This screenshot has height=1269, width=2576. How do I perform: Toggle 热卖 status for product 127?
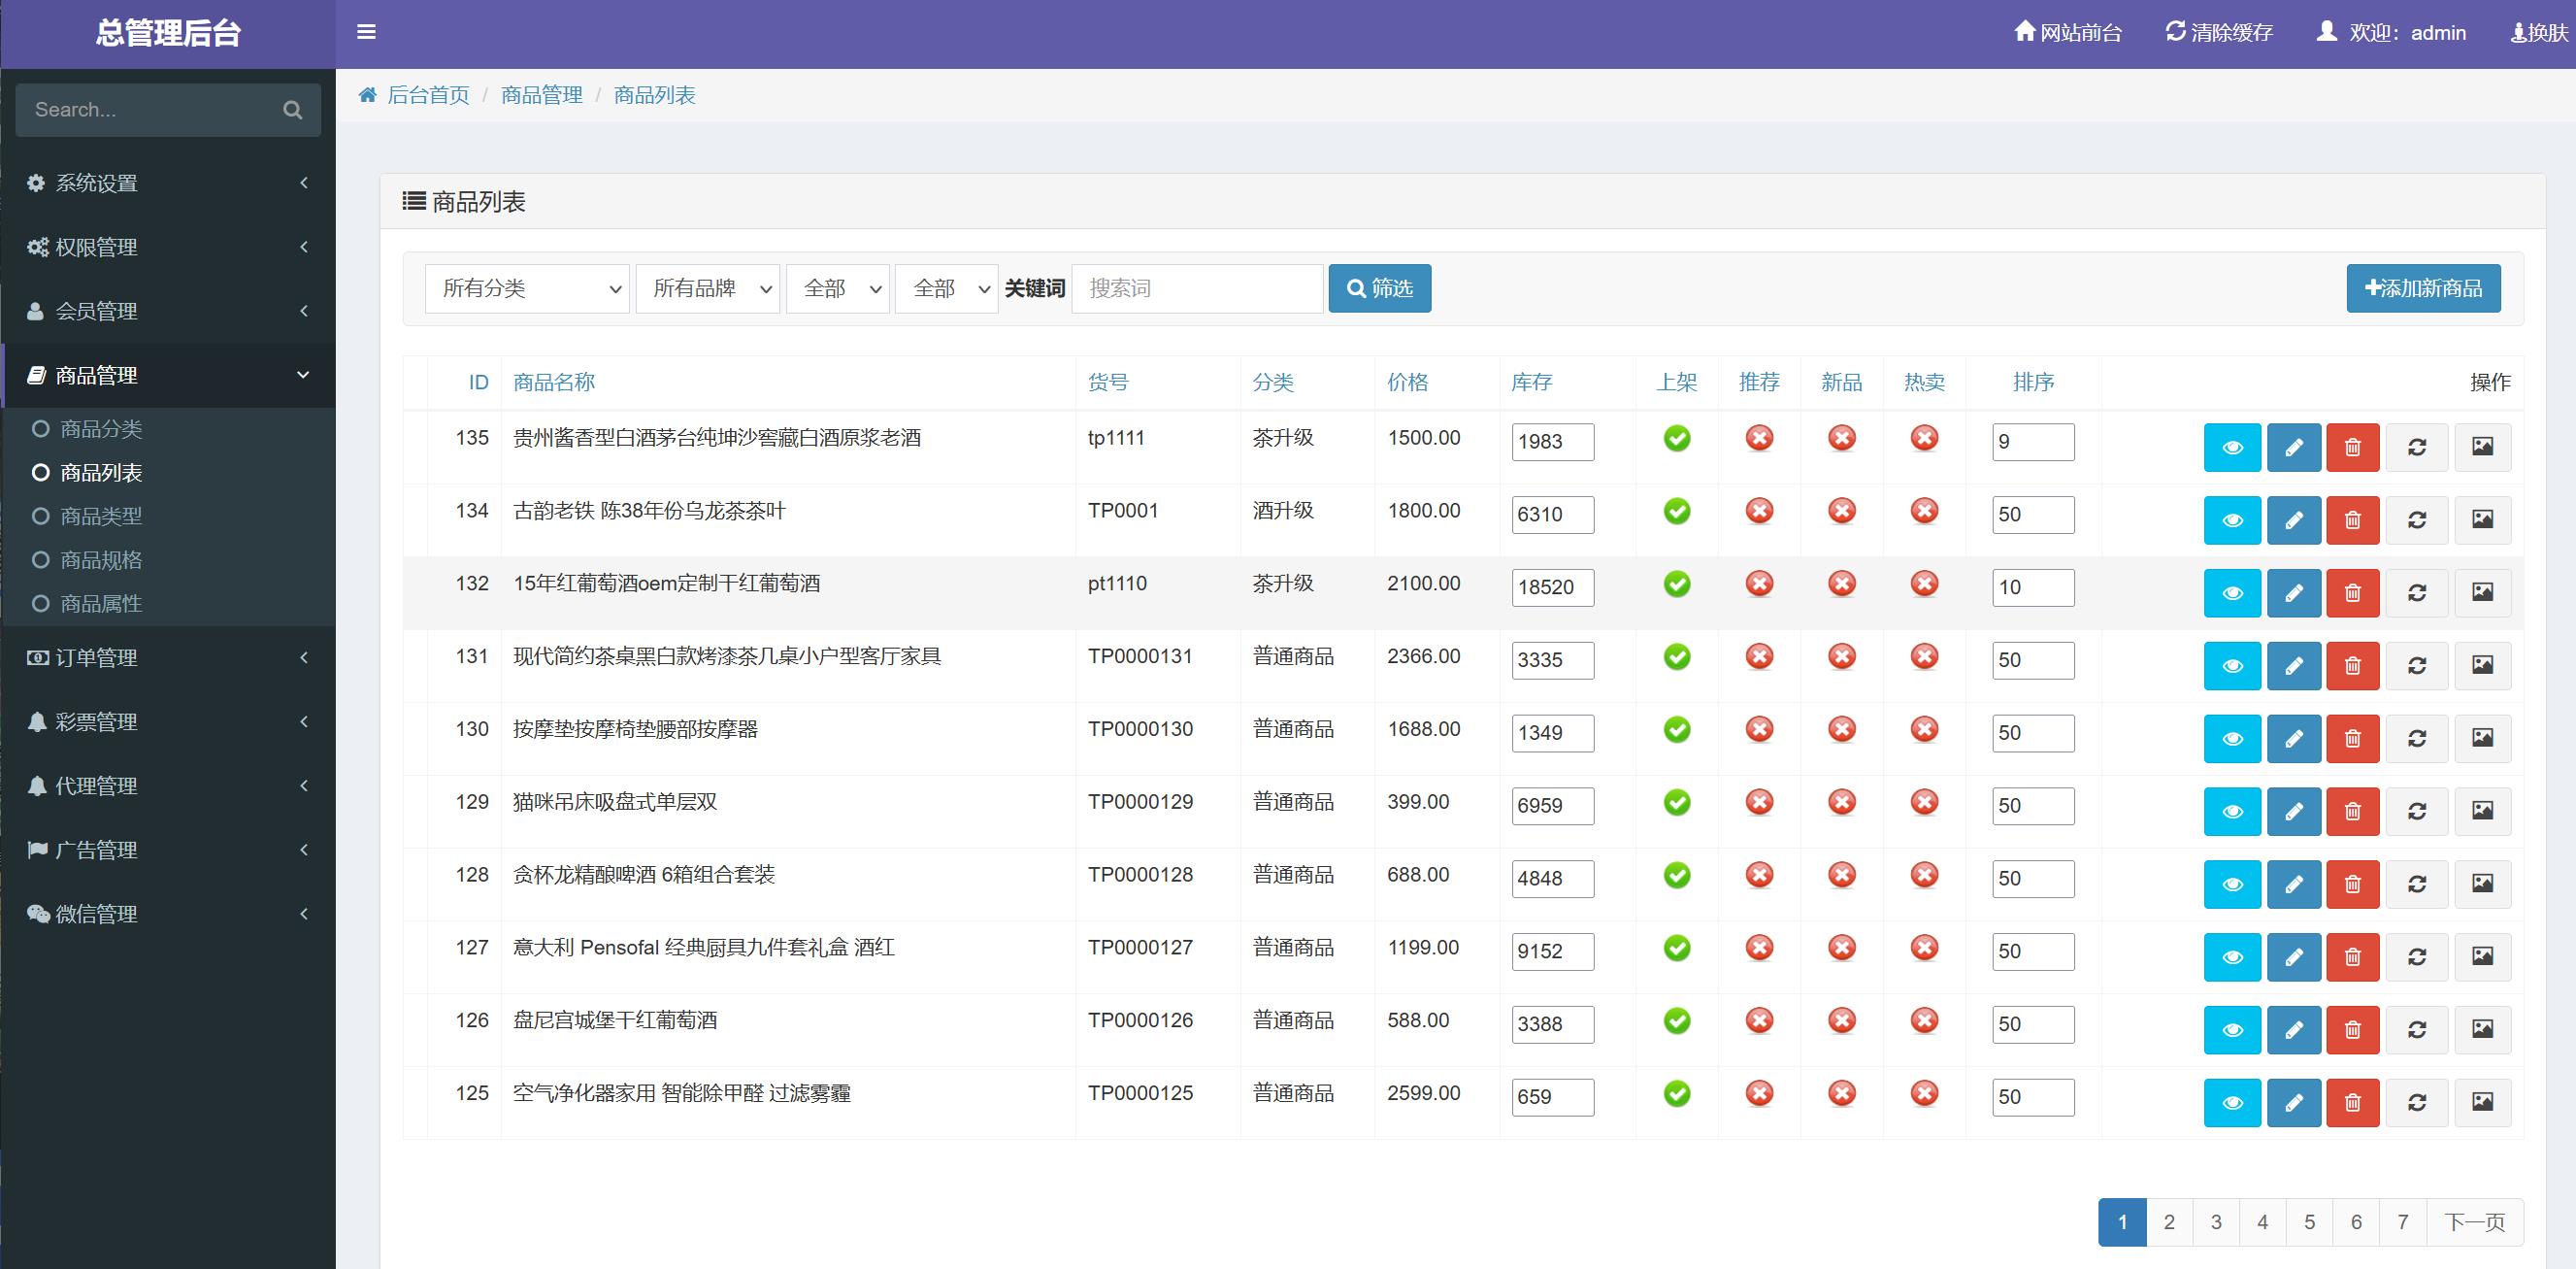tap(1924, 948)
